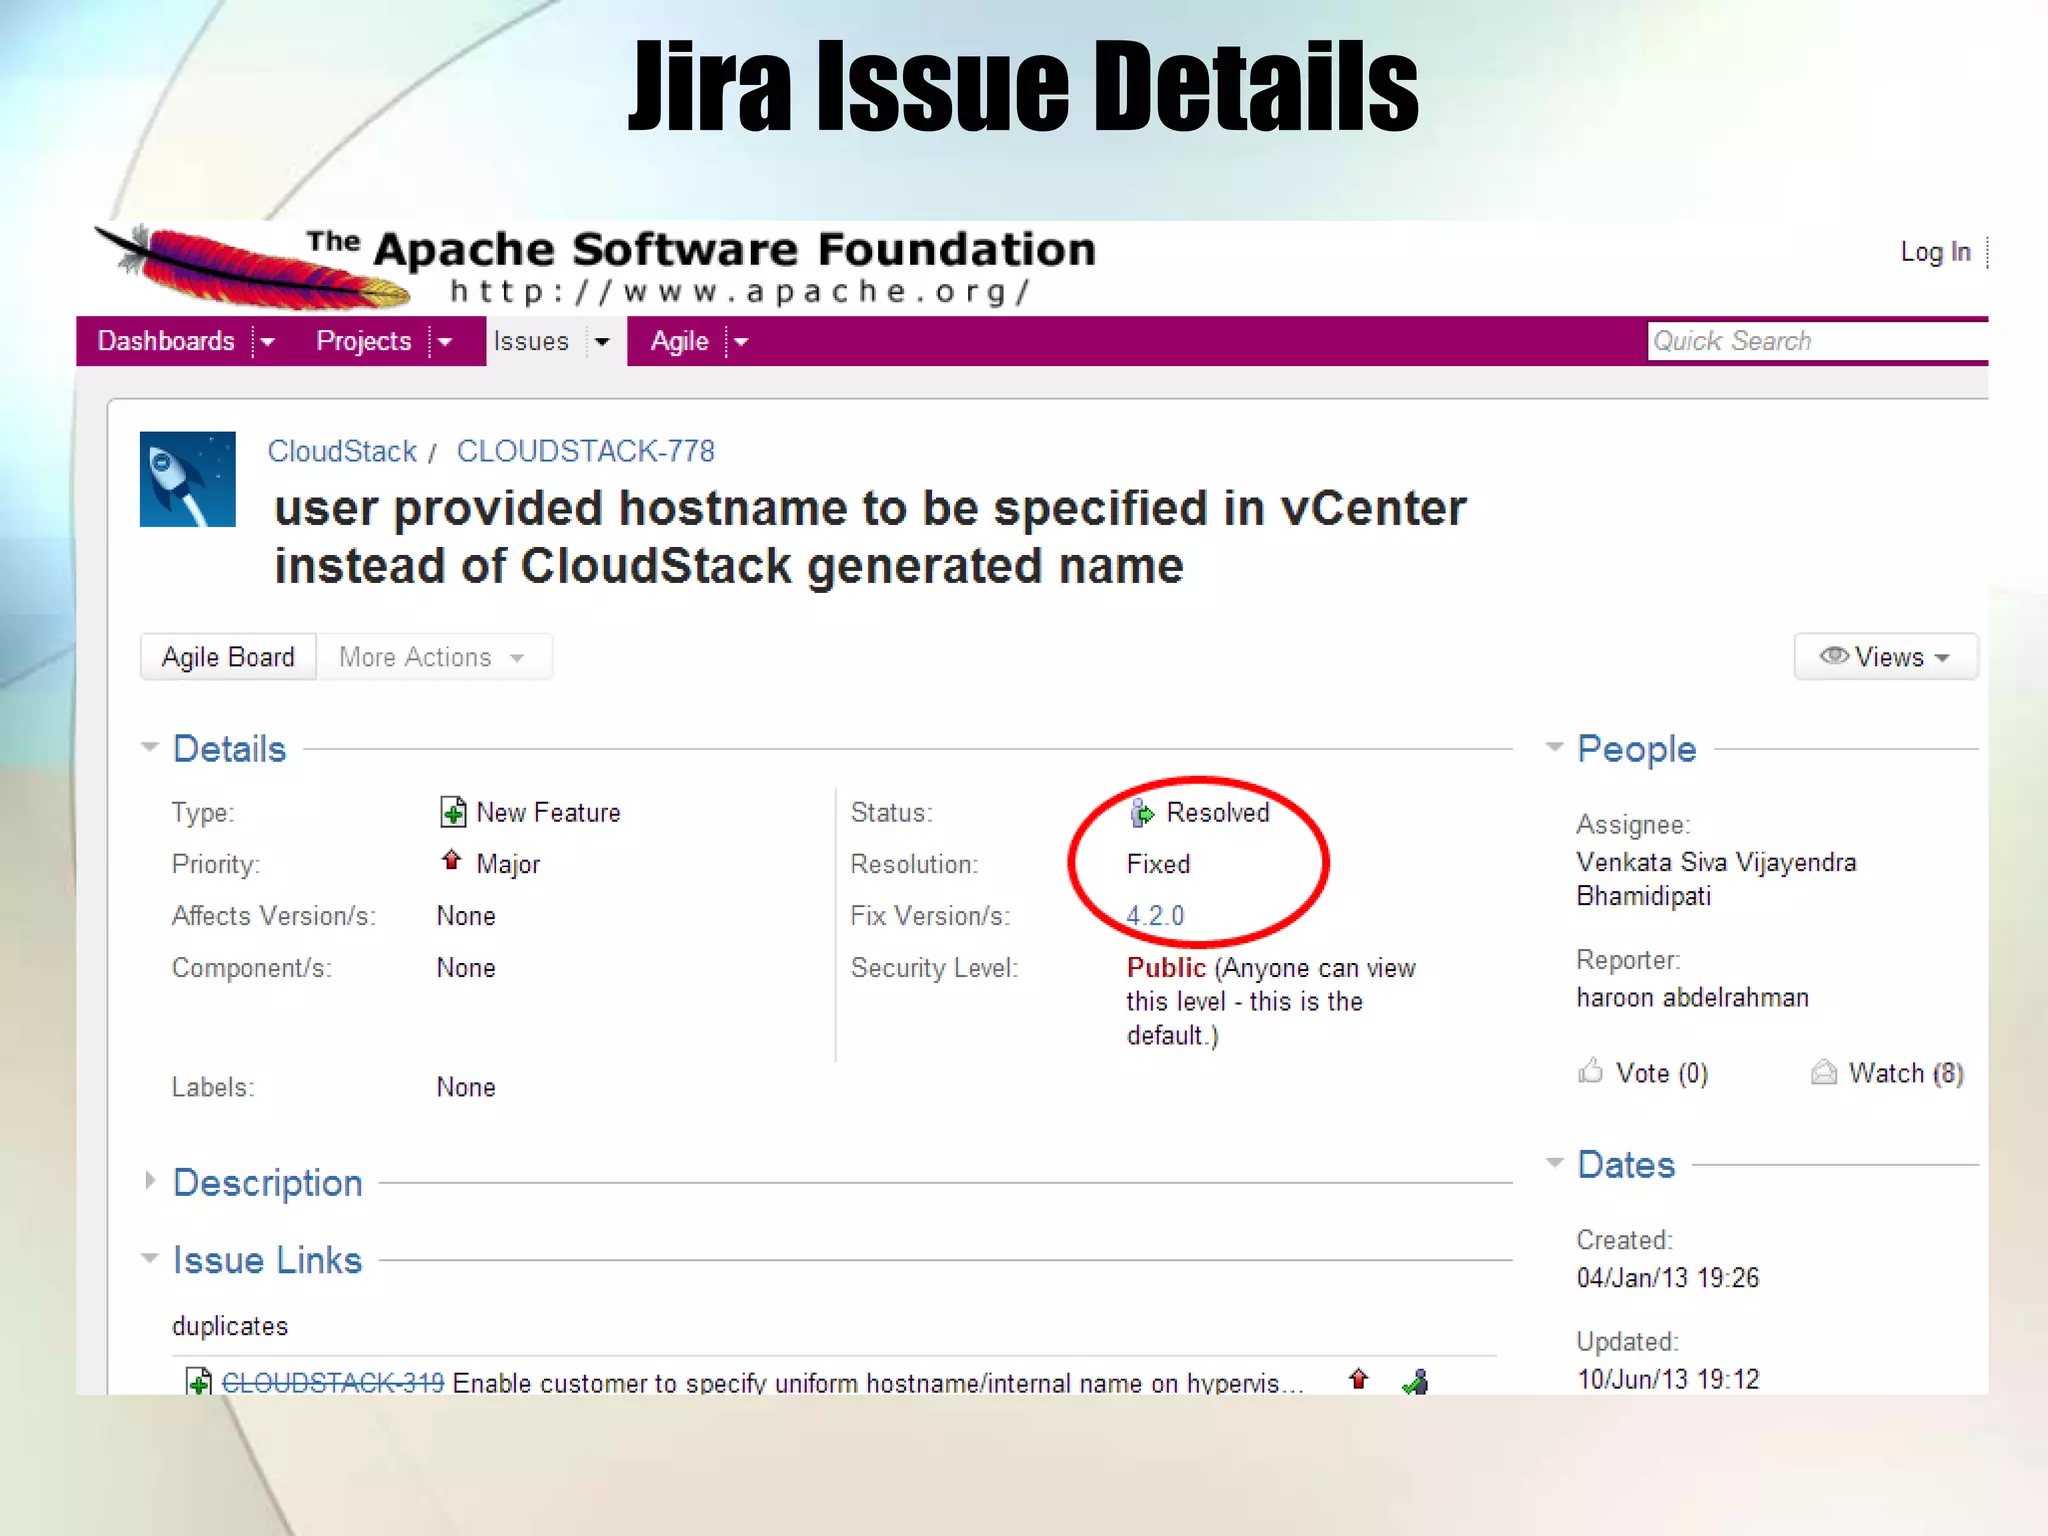Collapse the Dates section
This screenshot has width=2048, height=1536.
(1555, 1163)
